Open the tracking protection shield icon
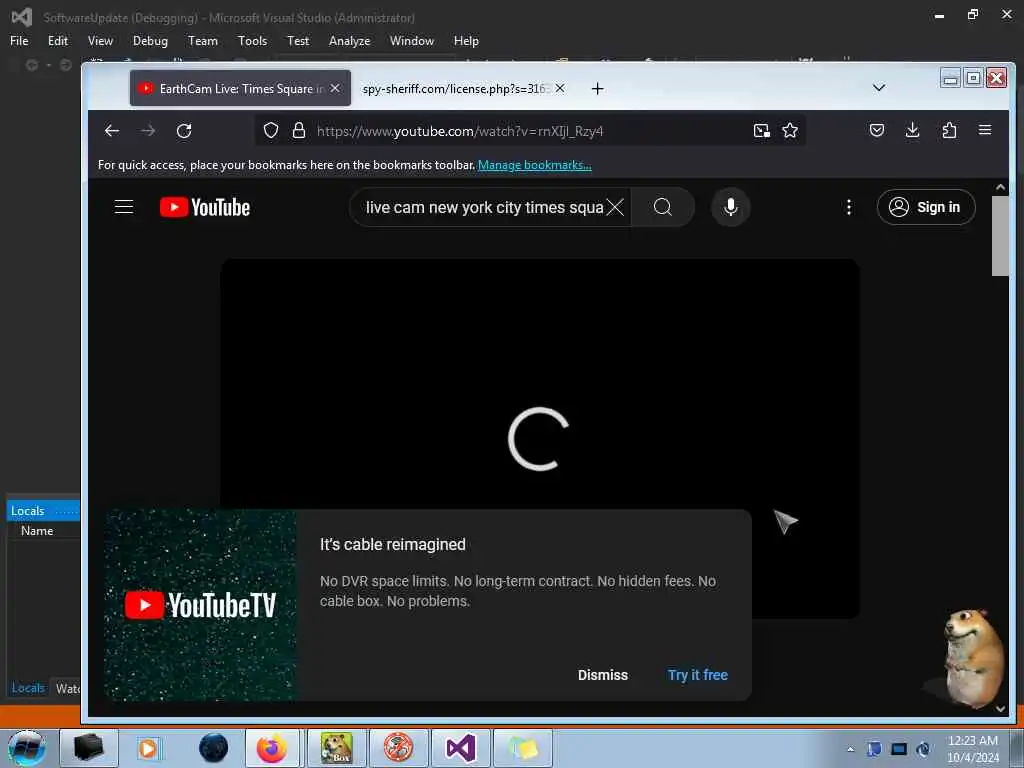The height and width of the screenshot is (768, 1024). pyautogui.click(x=270, y=131)
